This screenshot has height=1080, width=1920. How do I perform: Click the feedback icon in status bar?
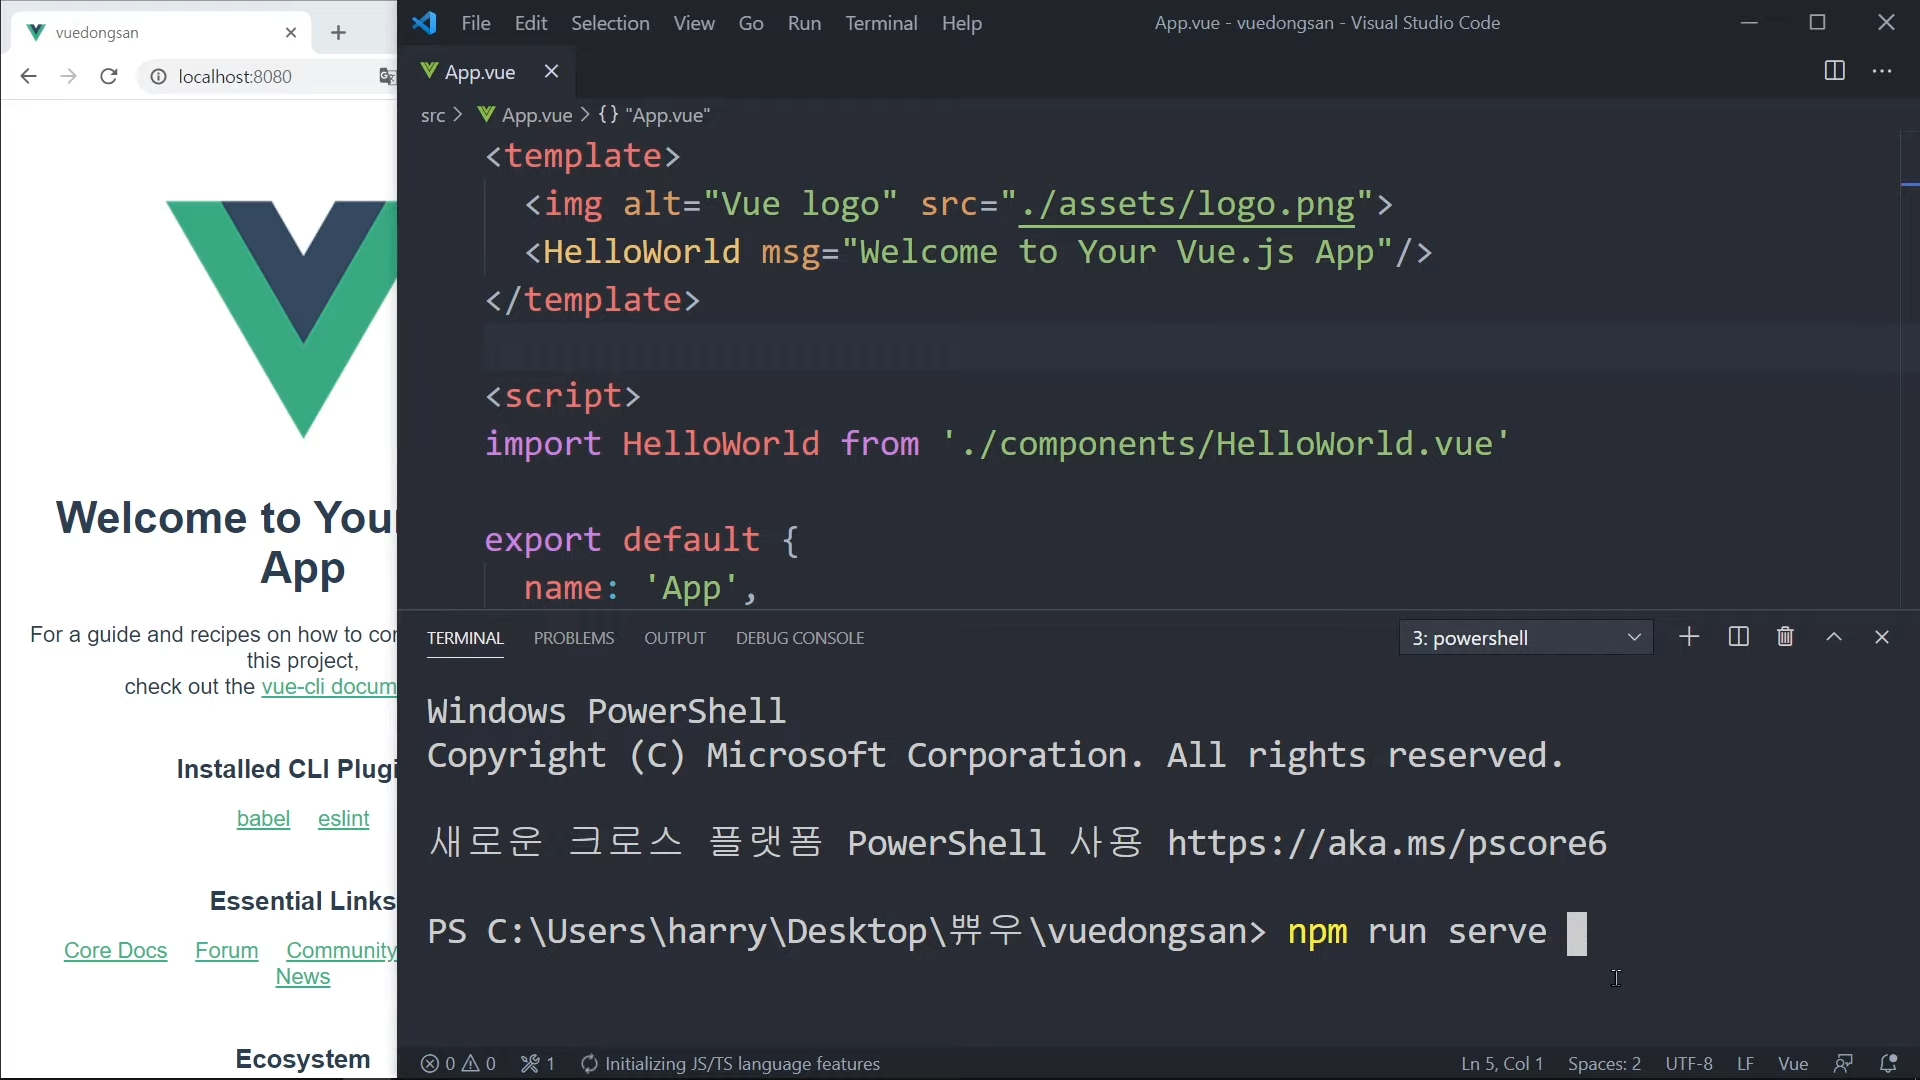pos(1843,1064)
